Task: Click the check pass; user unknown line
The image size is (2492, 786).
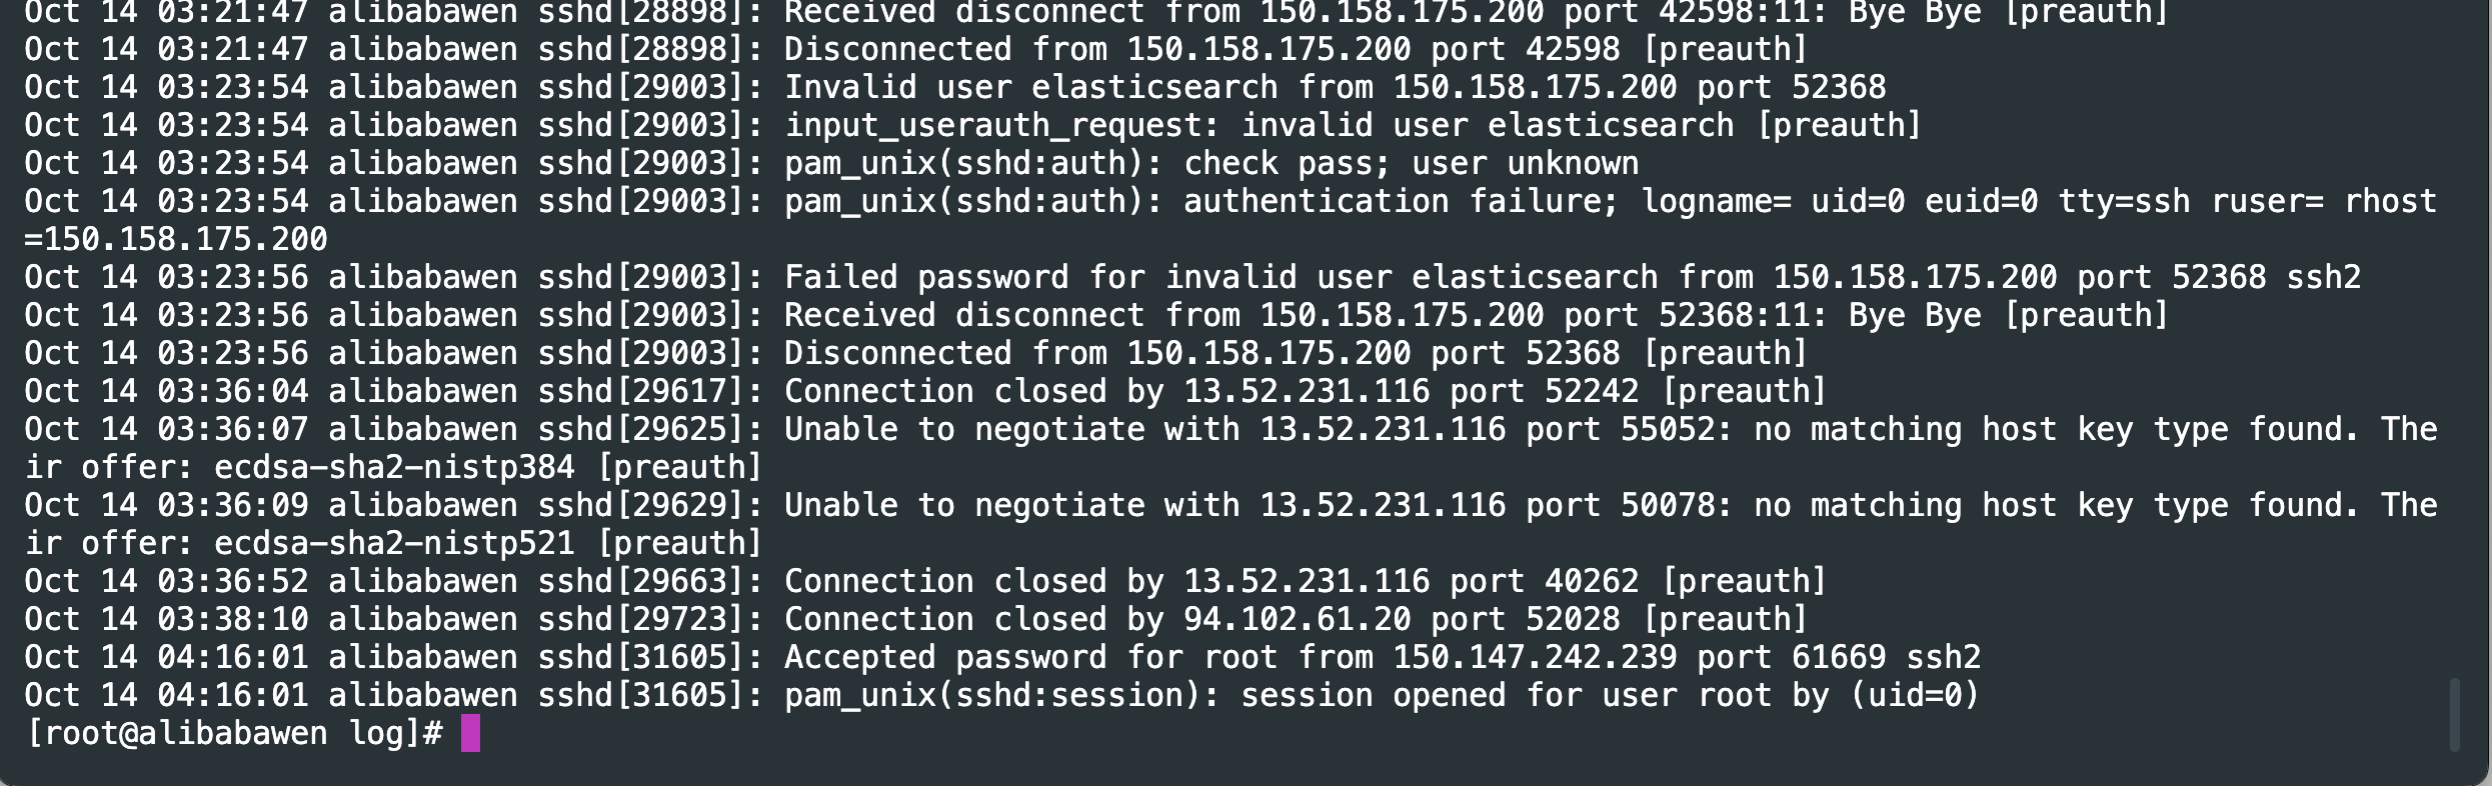Action: point(832,163)
